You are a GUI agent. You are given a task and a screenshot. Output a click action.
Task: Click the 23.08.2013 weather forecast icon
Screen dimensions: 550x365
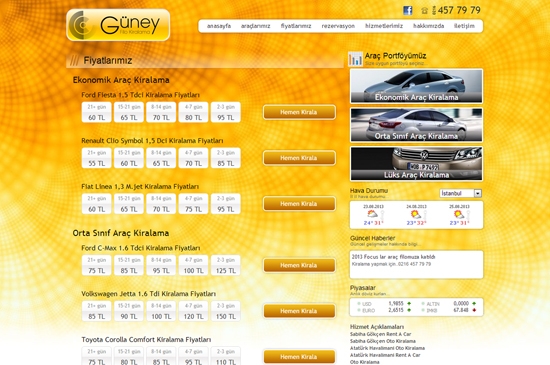[x=372, y=214]
